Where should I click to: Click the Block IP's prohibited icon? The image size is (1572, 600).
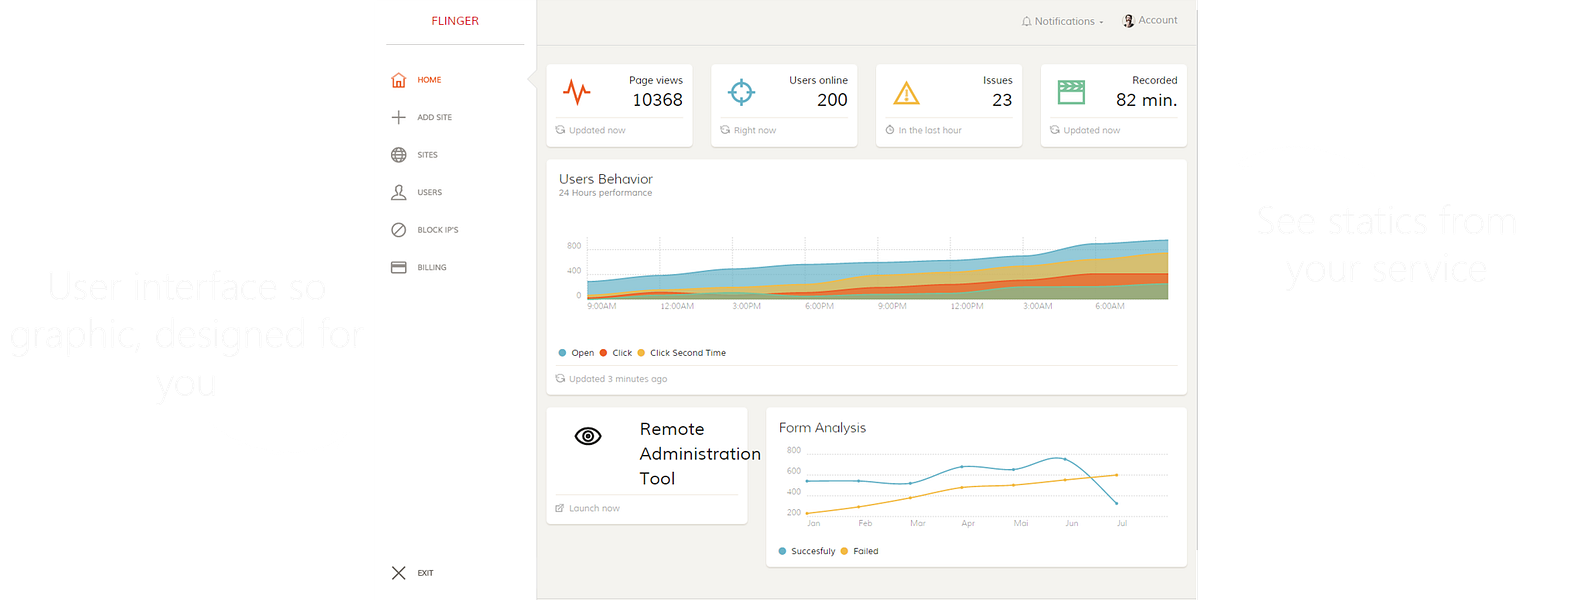398,230
